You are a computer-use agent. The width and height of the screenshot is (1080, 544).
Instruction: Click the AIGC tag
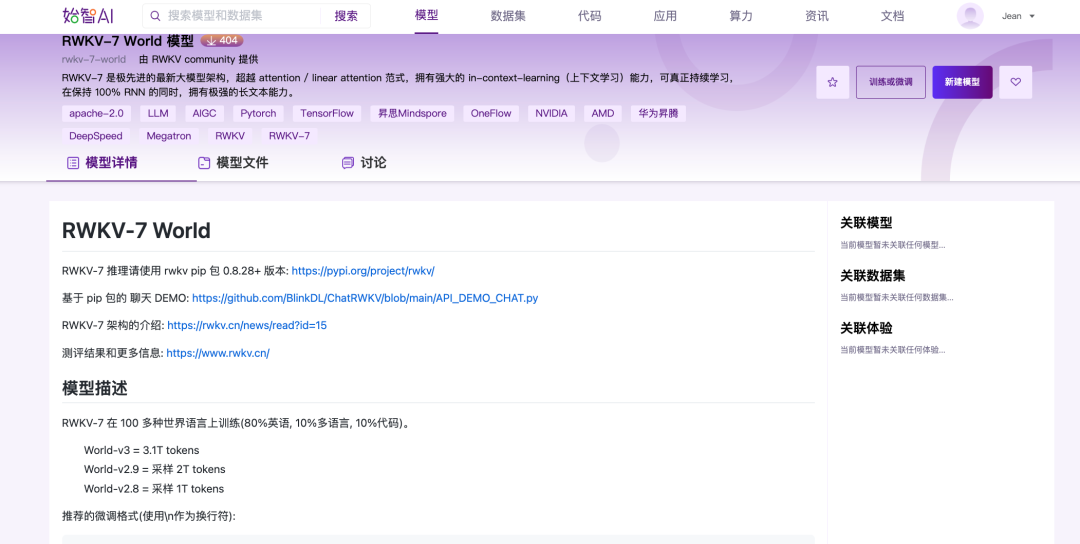tap(205, 114)
